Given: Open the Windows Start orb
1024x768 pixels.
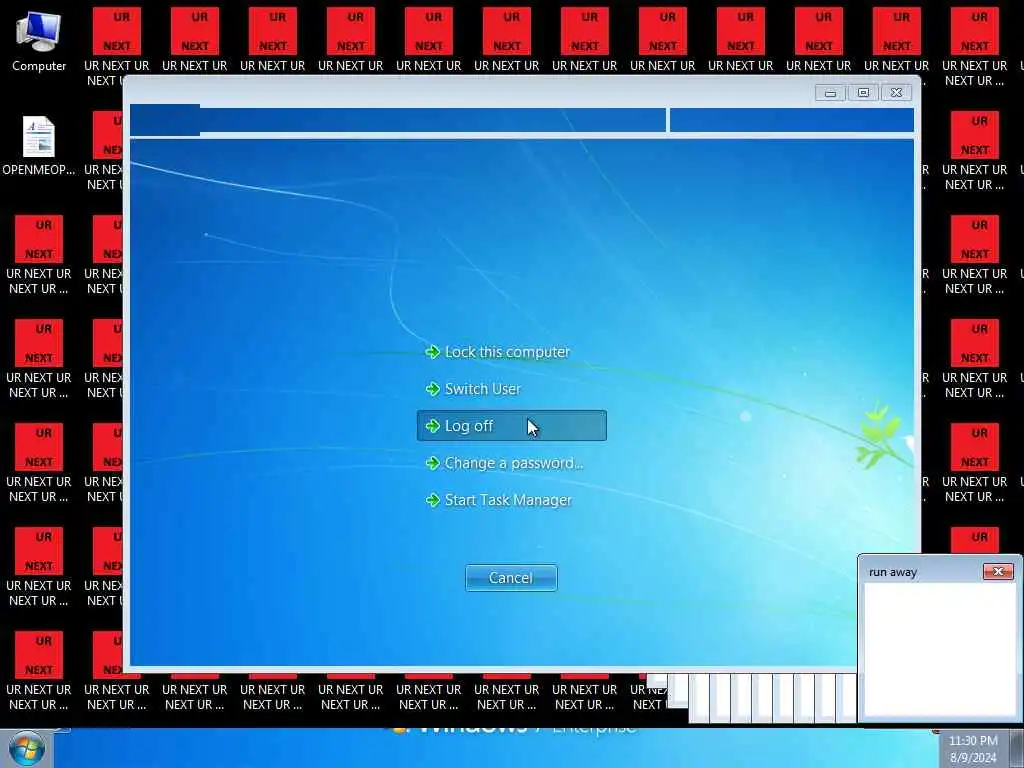Looking at the screenshot, I should pyautogui.click(x=26, y=749).
